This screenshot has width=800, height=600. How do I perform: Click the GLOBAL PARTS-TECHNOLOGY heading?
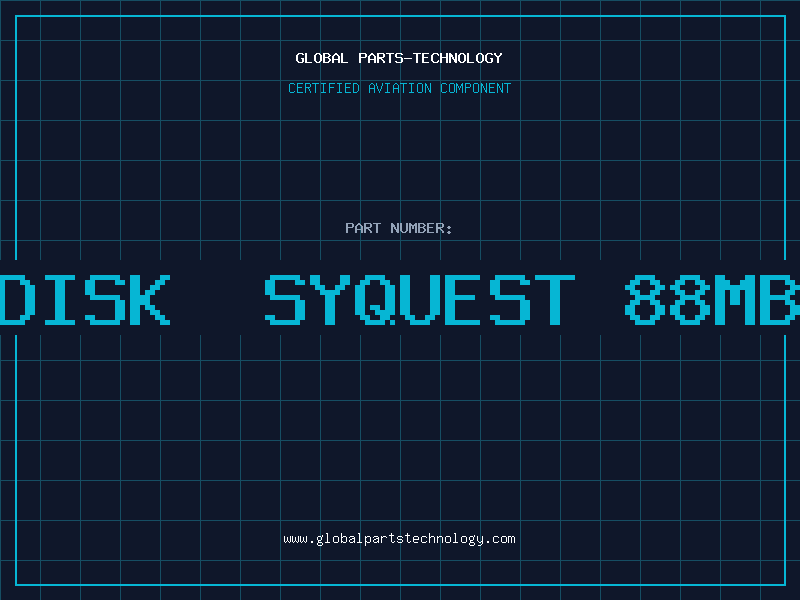tap(399, 58)
